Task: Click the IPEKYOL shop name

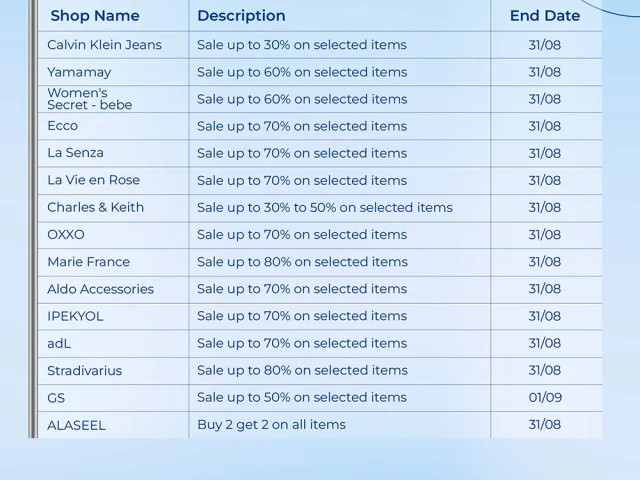Action: coord(75,316)
